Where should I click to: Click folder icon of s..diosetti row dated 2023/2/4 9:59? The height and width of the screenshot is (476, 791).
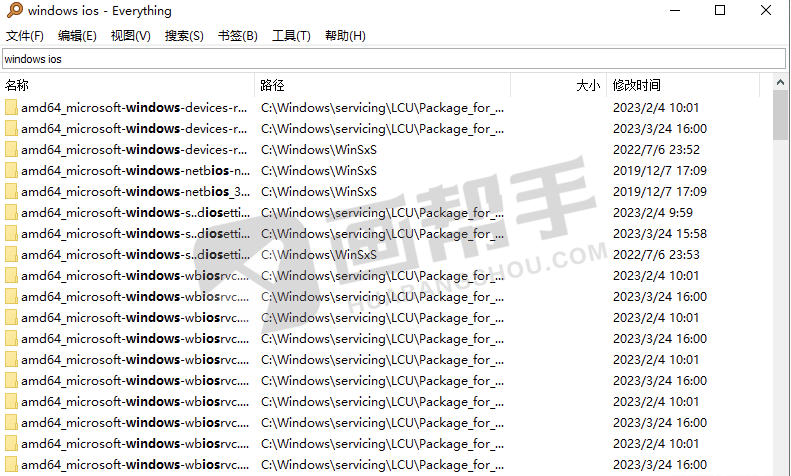(11, 213)
